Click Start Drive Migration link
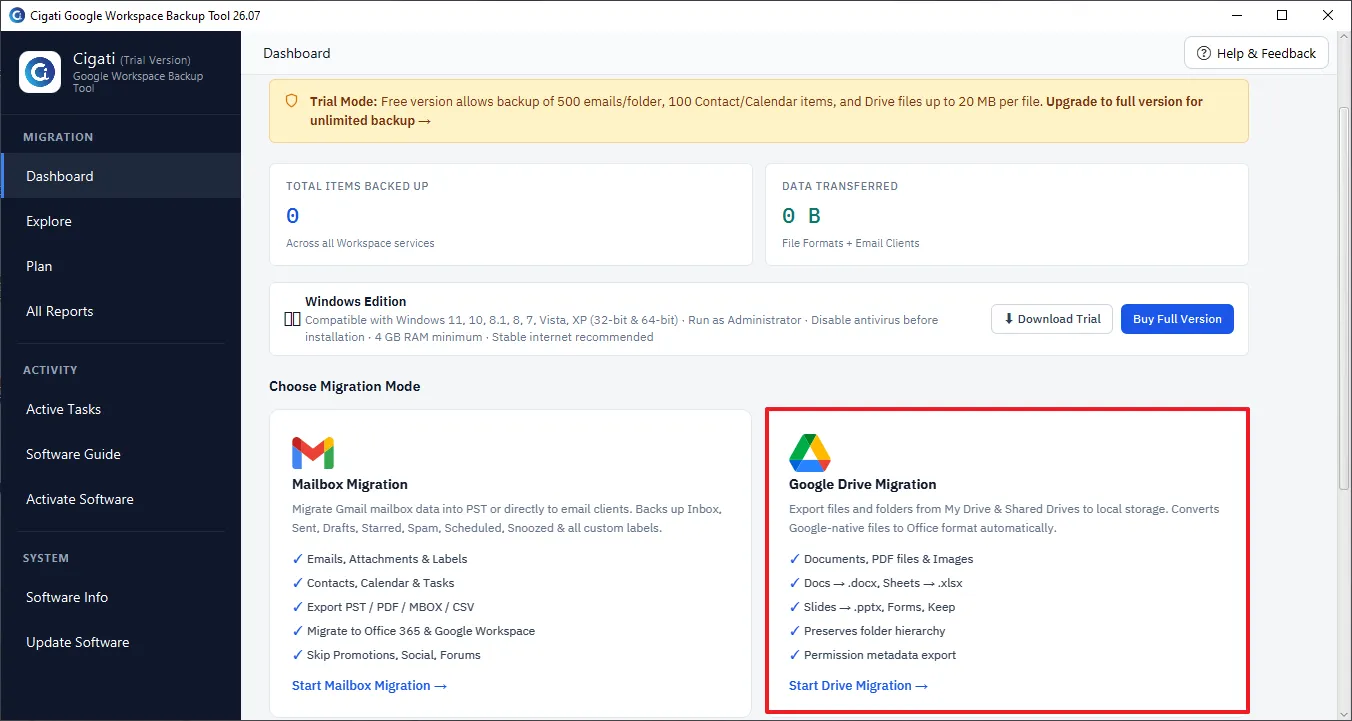The width and height of the screenshot is (1352, 721). pos(858,685)
